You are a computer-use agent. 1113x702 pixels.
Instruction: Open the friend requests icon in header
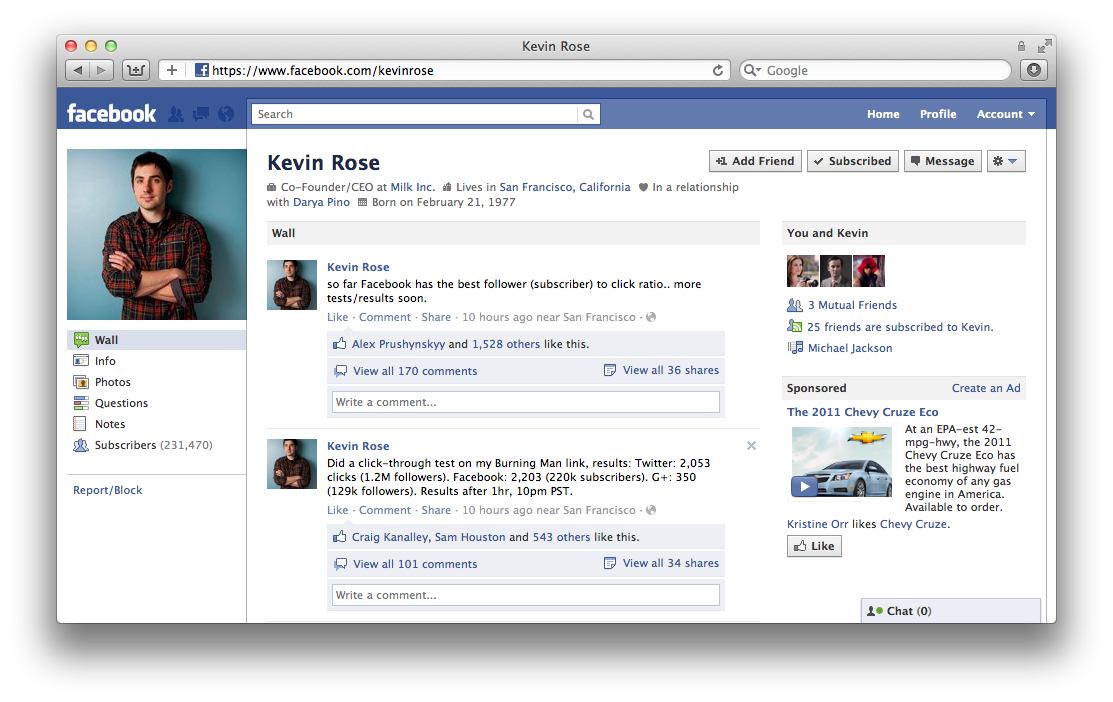point(175,114)
